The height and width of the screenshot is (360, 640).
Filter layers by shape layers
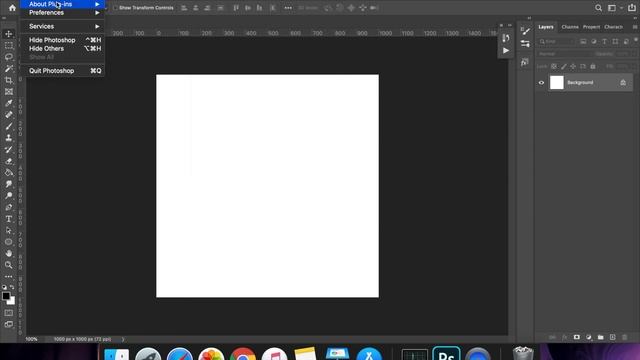pyautogui.click(x=615, y=42)
